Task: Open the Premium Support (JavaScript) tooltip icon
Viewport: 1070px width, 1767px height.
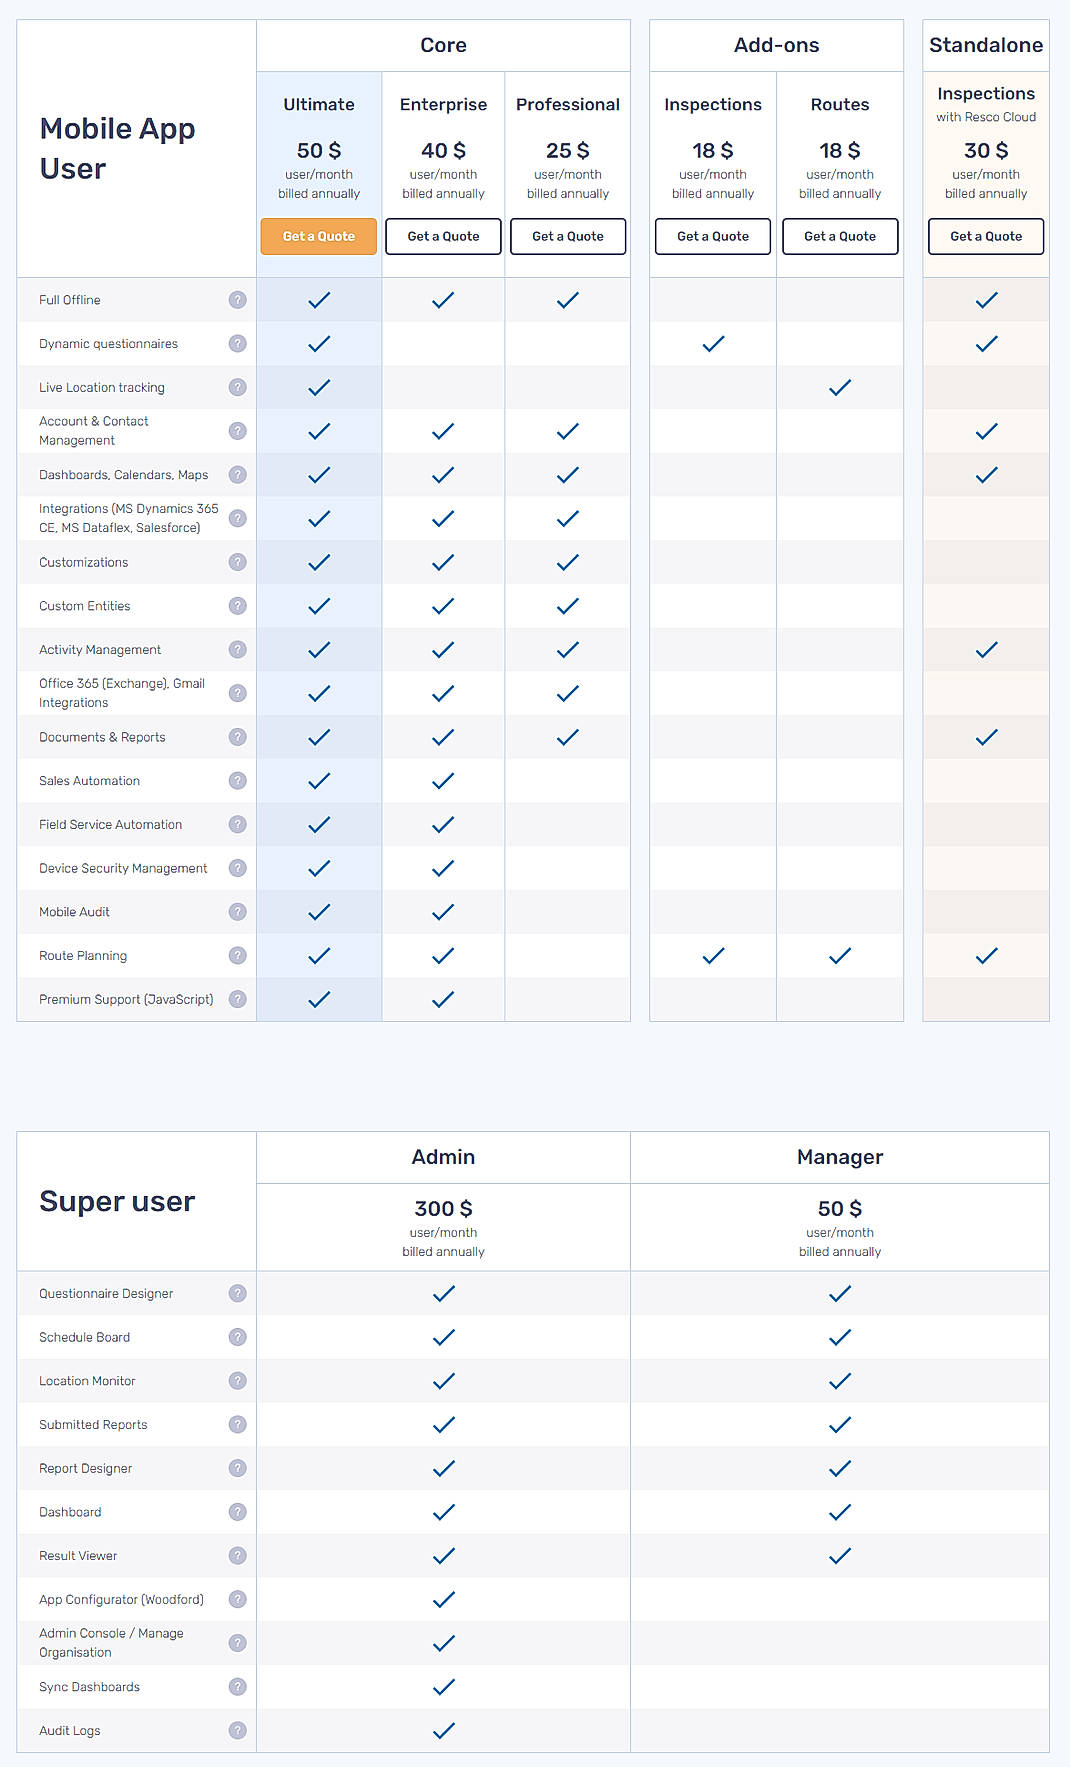Action: point(237,999)
